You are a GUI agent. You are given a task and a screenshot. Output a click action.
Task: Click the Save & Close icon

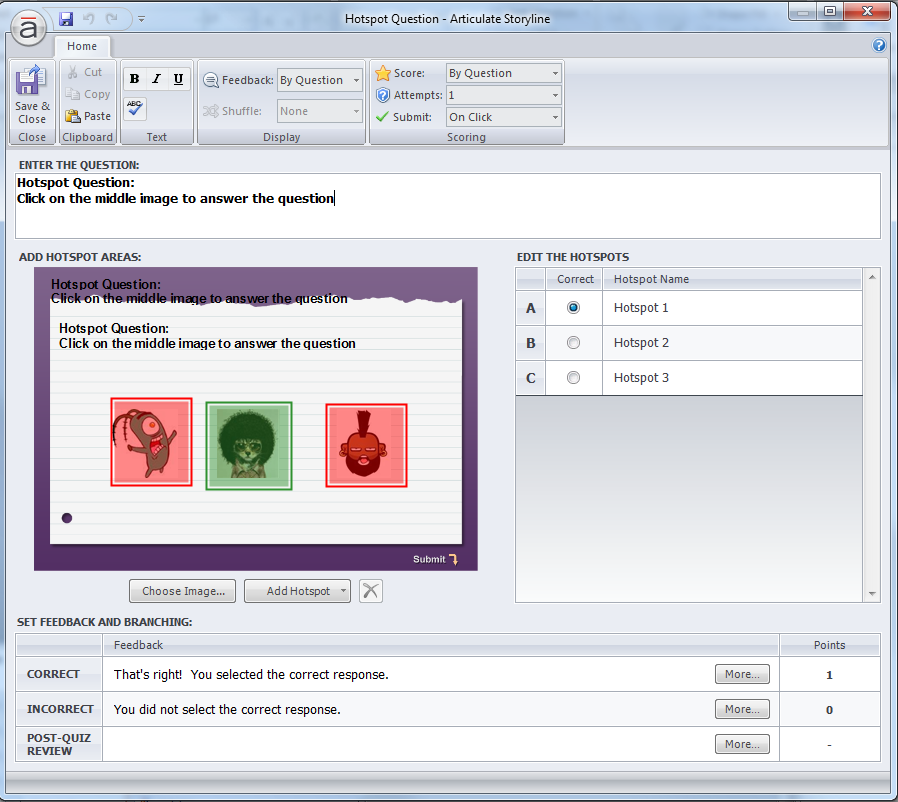[x=31, y=80]
